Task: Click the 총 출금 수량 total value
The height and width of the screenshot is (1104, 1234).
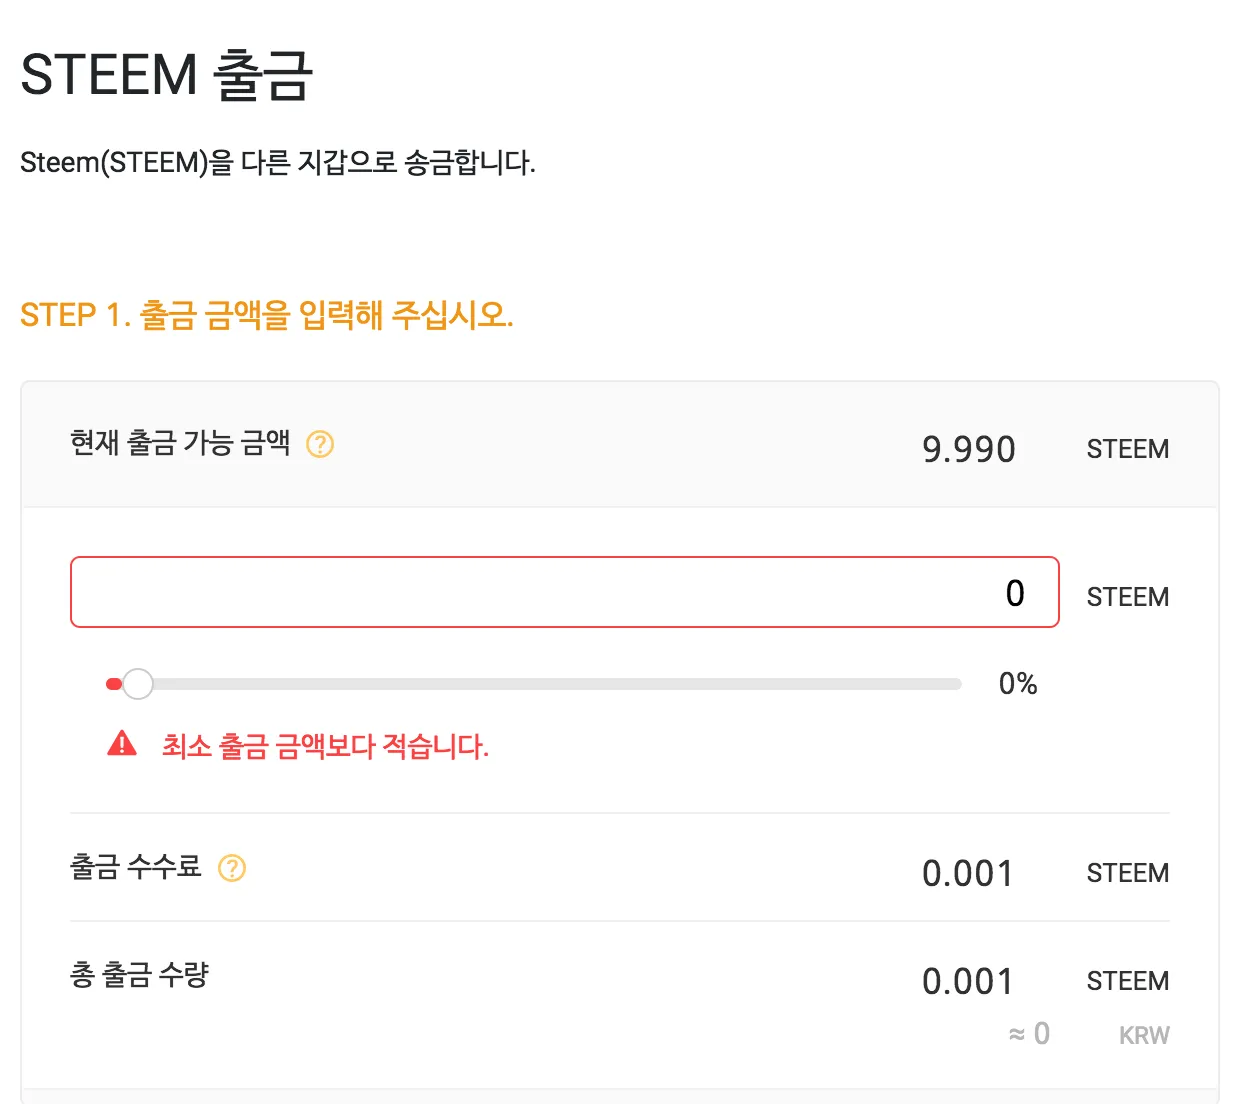Action: pos(967,981)
